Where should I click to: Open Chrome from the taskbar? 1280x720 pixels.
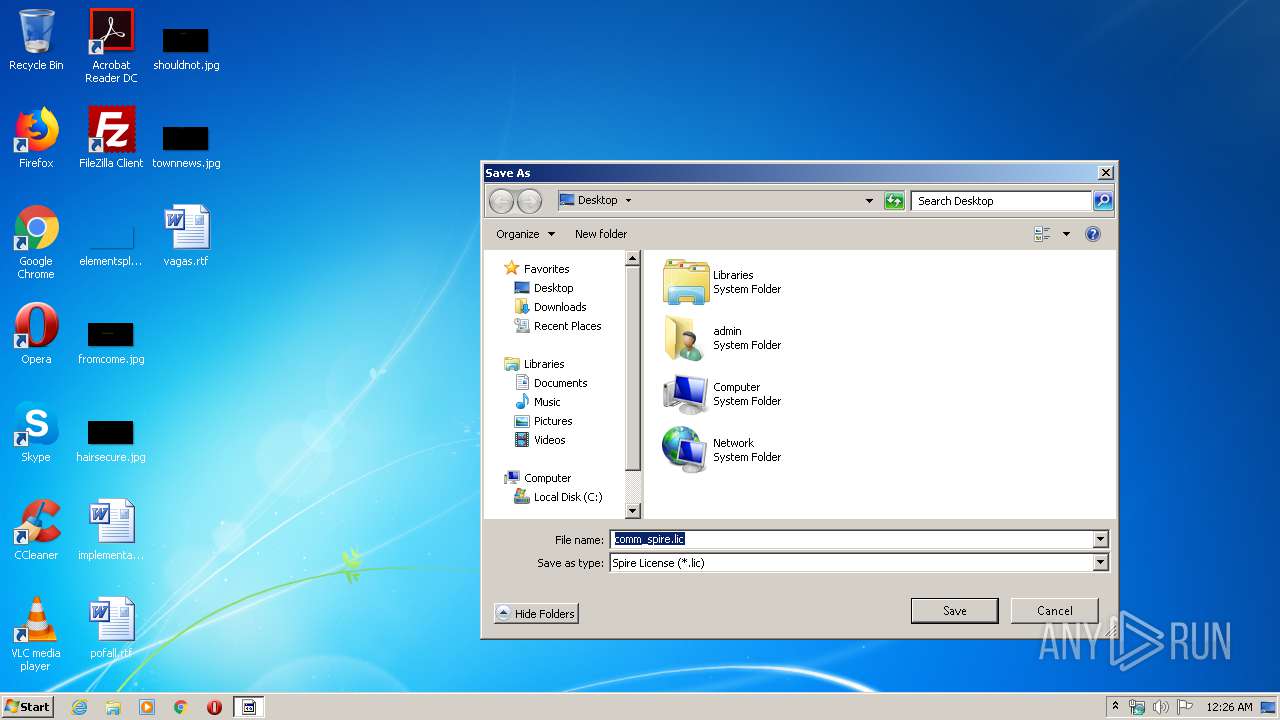click(x=181, y=707)
